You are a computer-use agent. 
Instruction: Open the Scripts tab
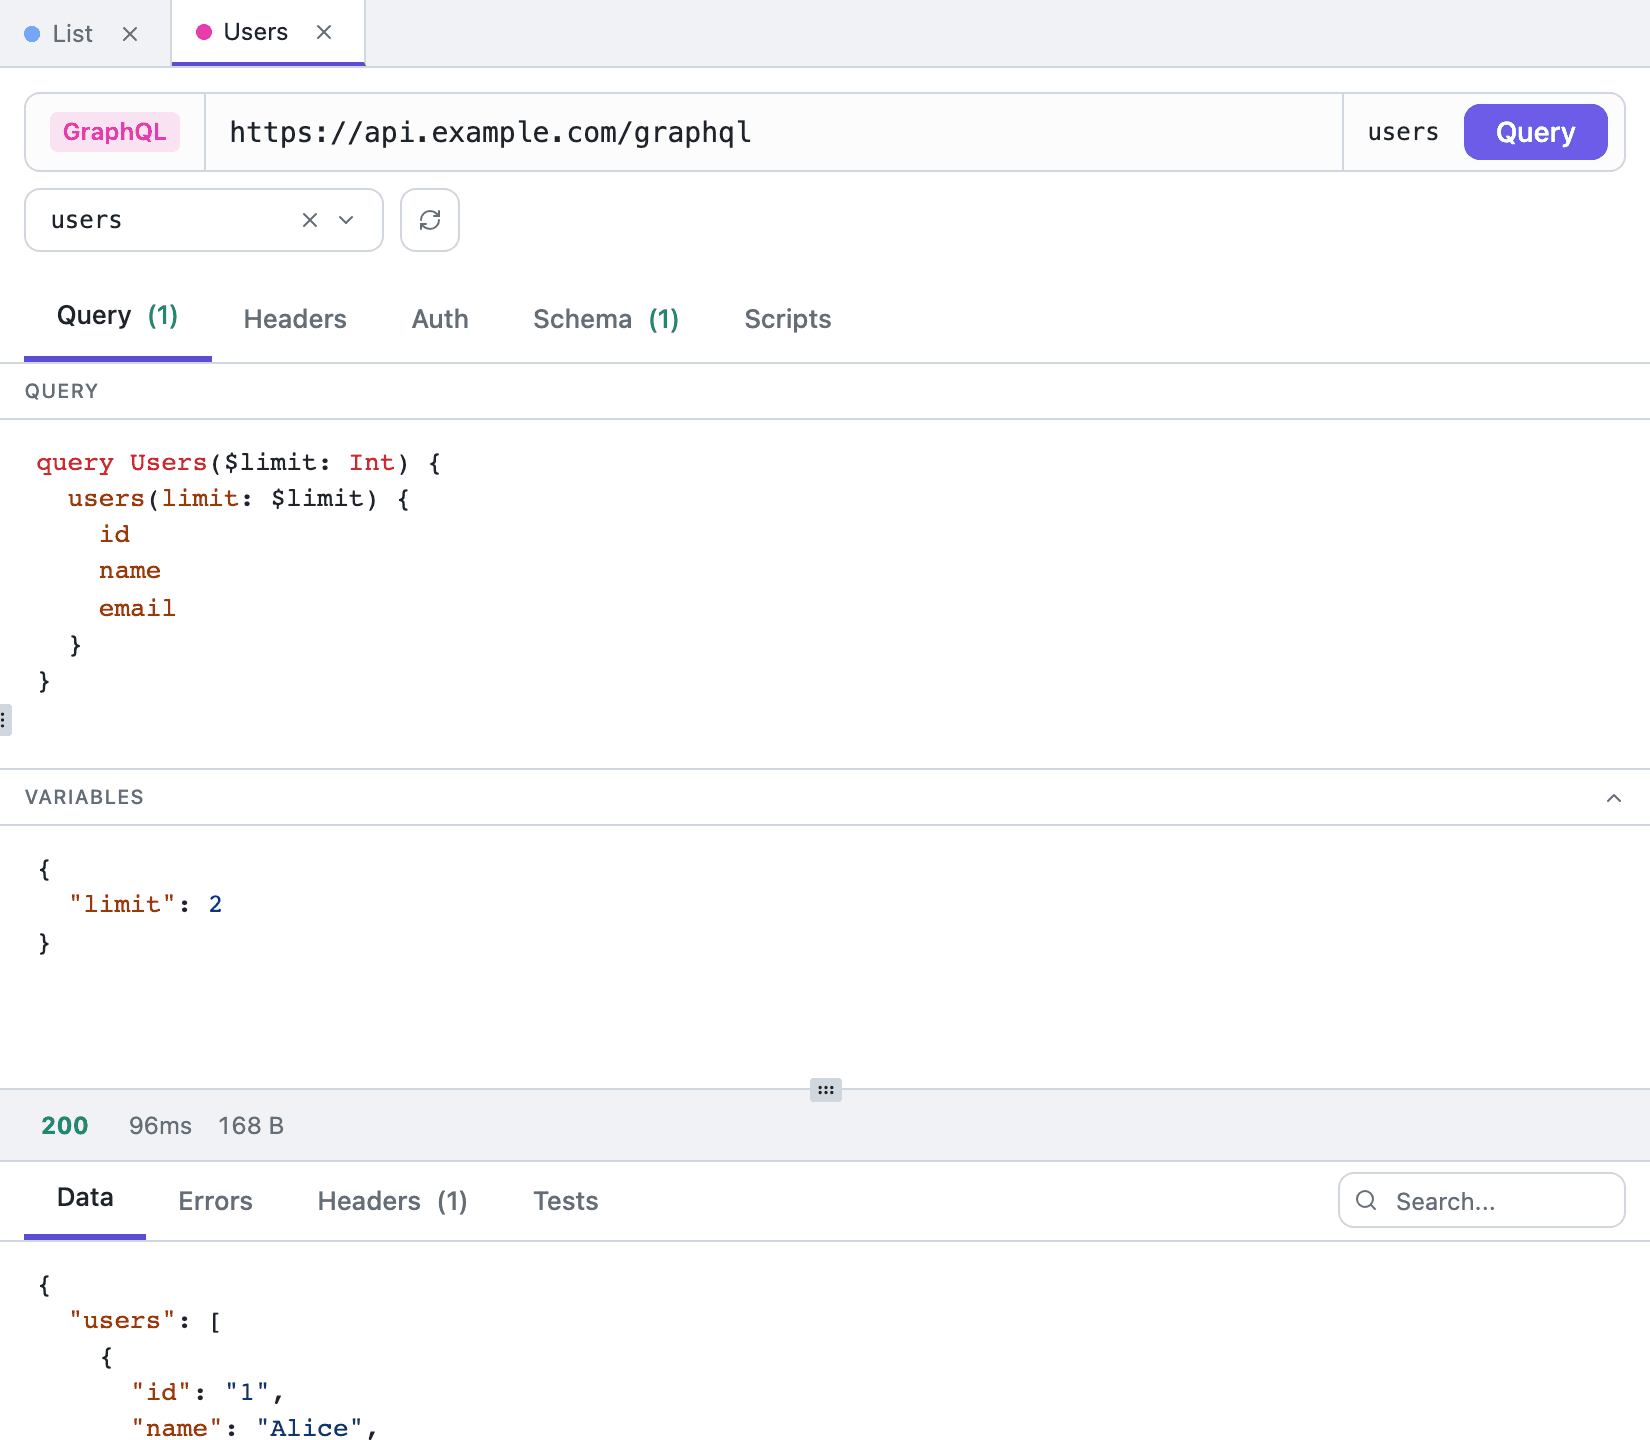tap(788, 319)
